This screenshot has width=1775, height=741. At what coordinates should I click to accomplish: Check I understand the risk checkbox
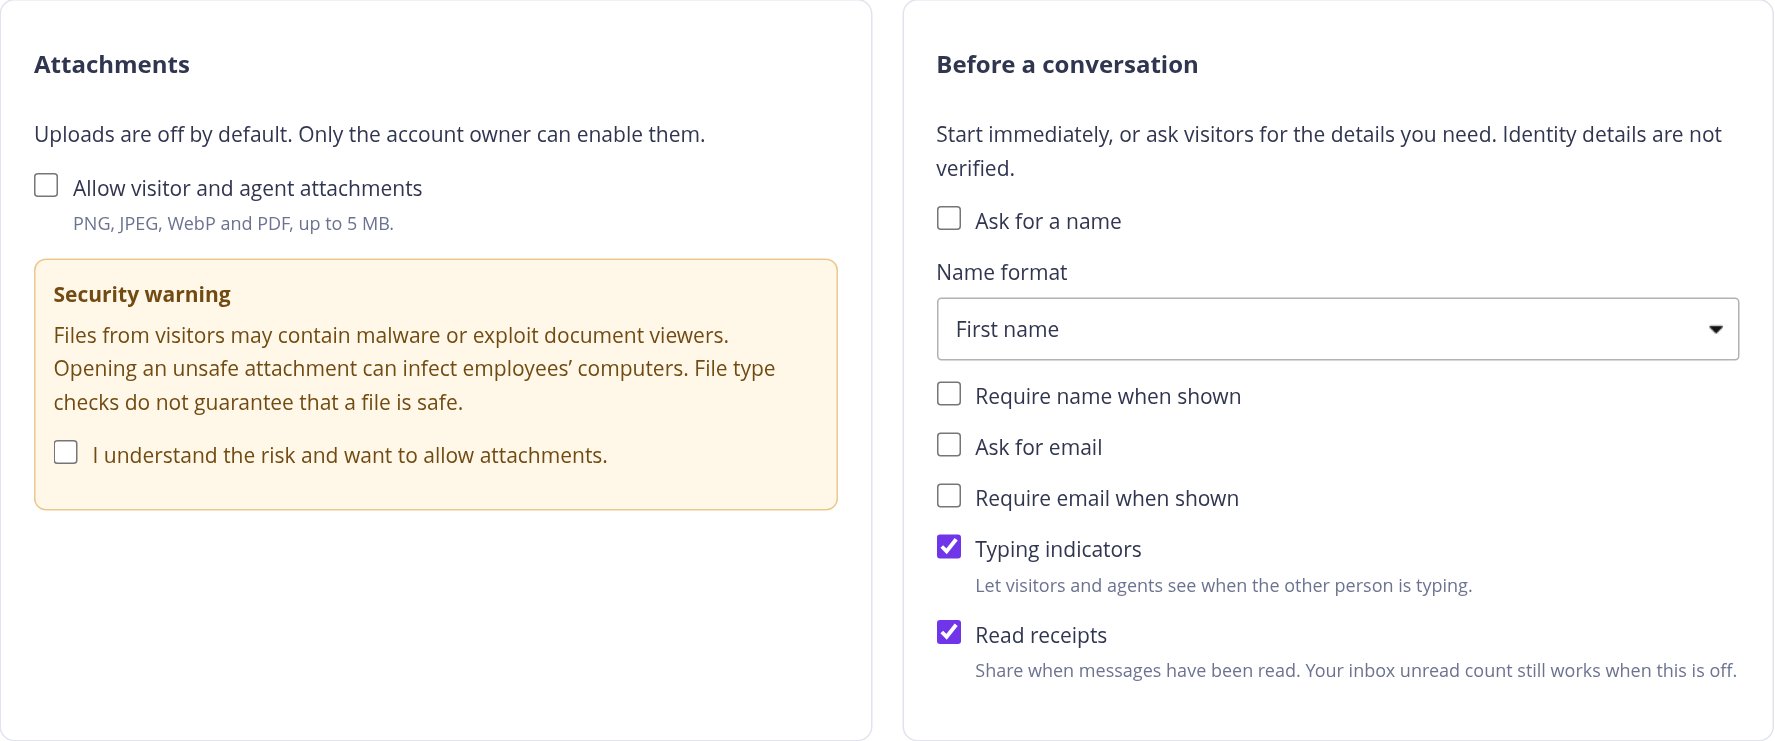(x=66, y=452)
